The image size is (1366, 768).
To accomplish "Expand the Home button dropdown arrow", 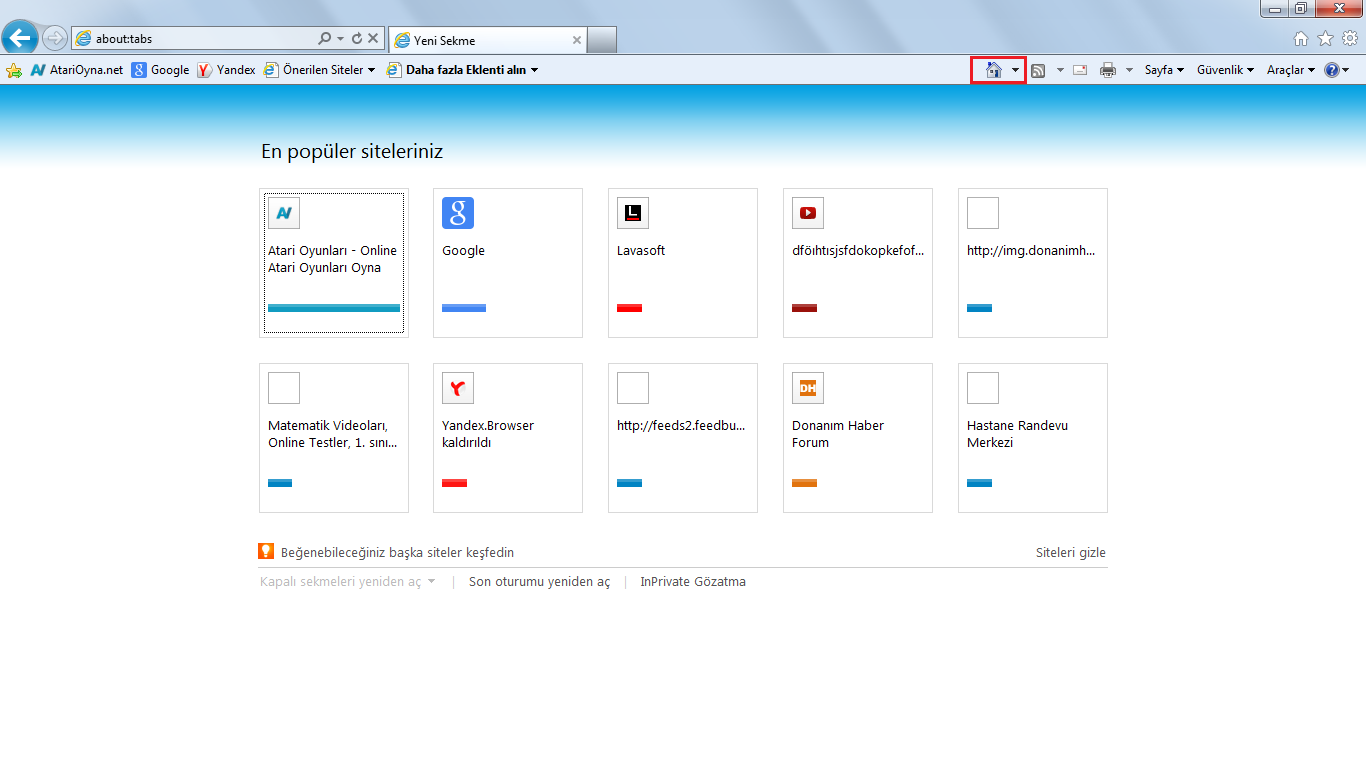I will (1015, 70).
